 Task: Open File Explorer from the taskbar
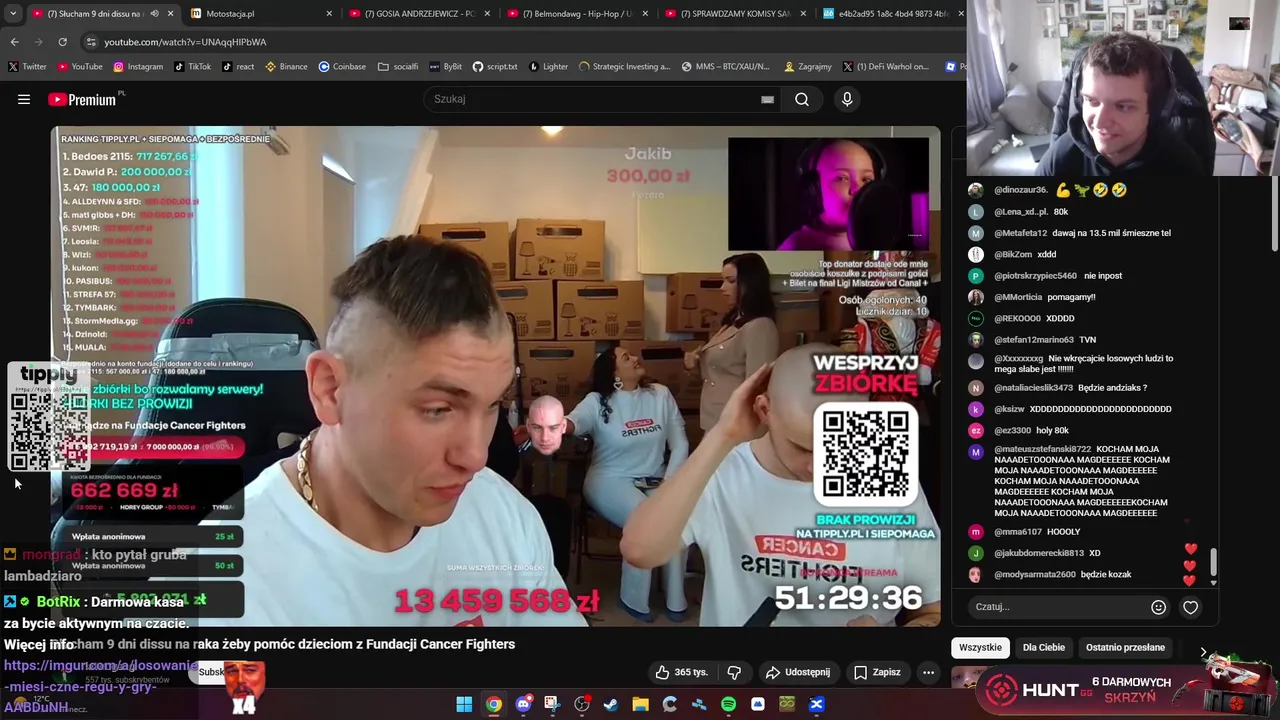(640, 704)
